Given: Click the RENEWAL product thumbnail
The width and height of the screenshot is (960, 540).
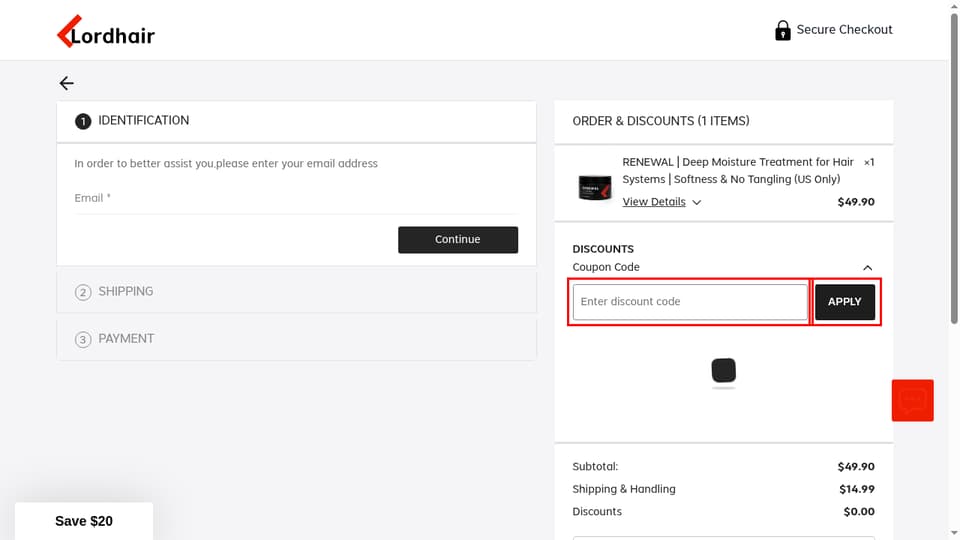Looking at the screenshot, I should tap(594, 186).
